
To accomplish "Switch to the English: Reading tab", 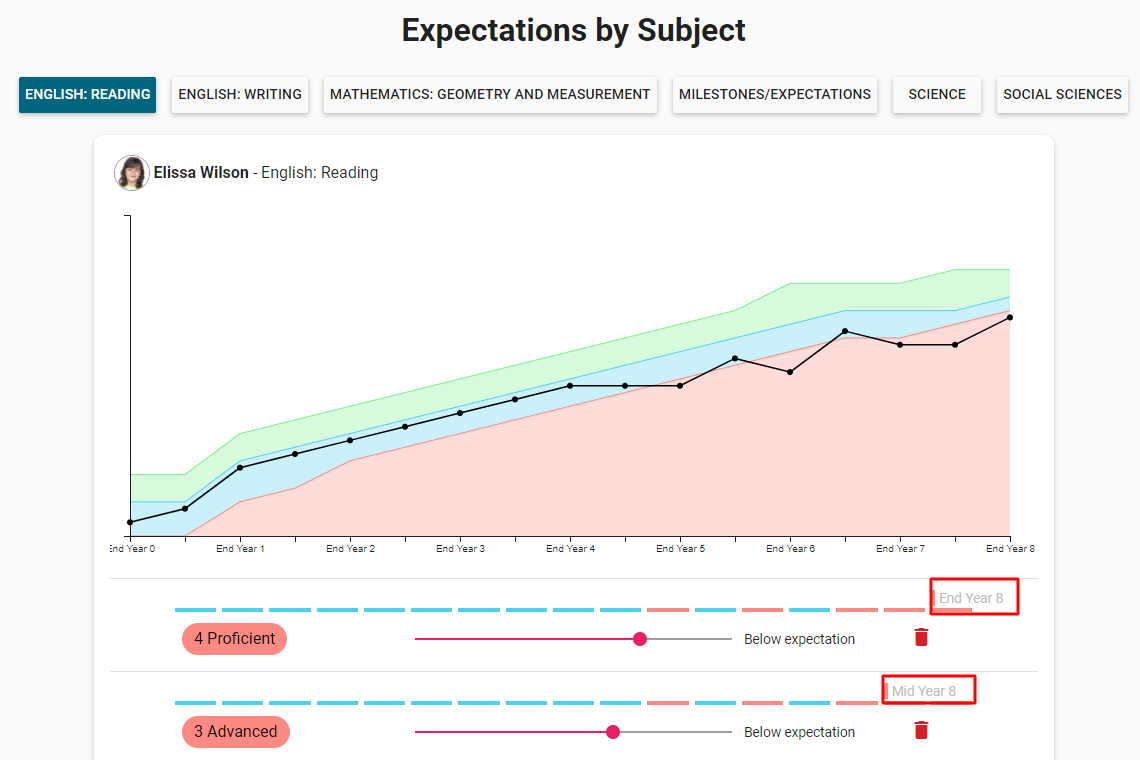I will click(x=87, y=95).
